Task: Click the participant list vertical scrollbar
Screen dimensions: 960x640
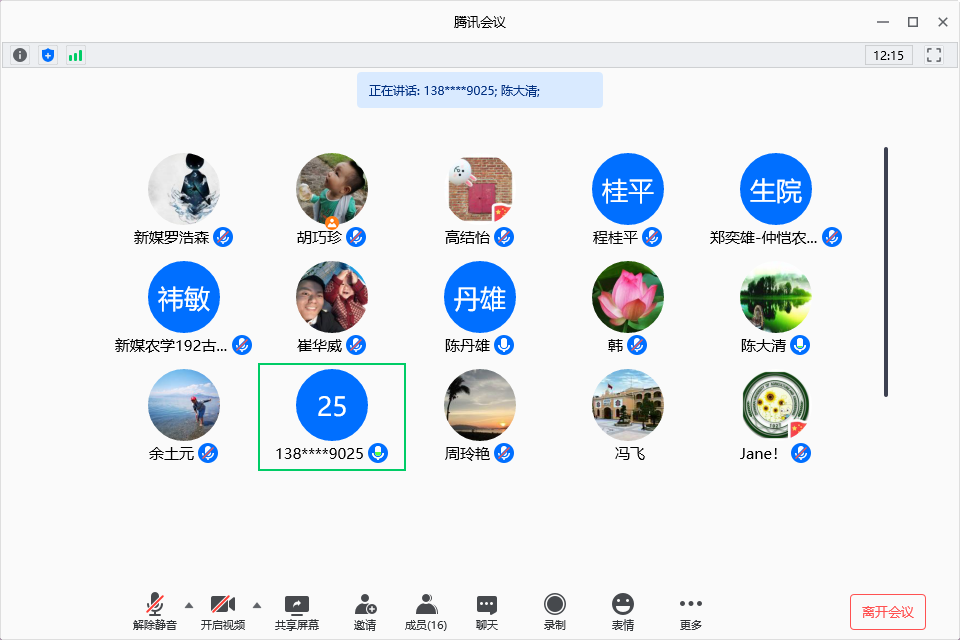Action: (x=886, y=270)
